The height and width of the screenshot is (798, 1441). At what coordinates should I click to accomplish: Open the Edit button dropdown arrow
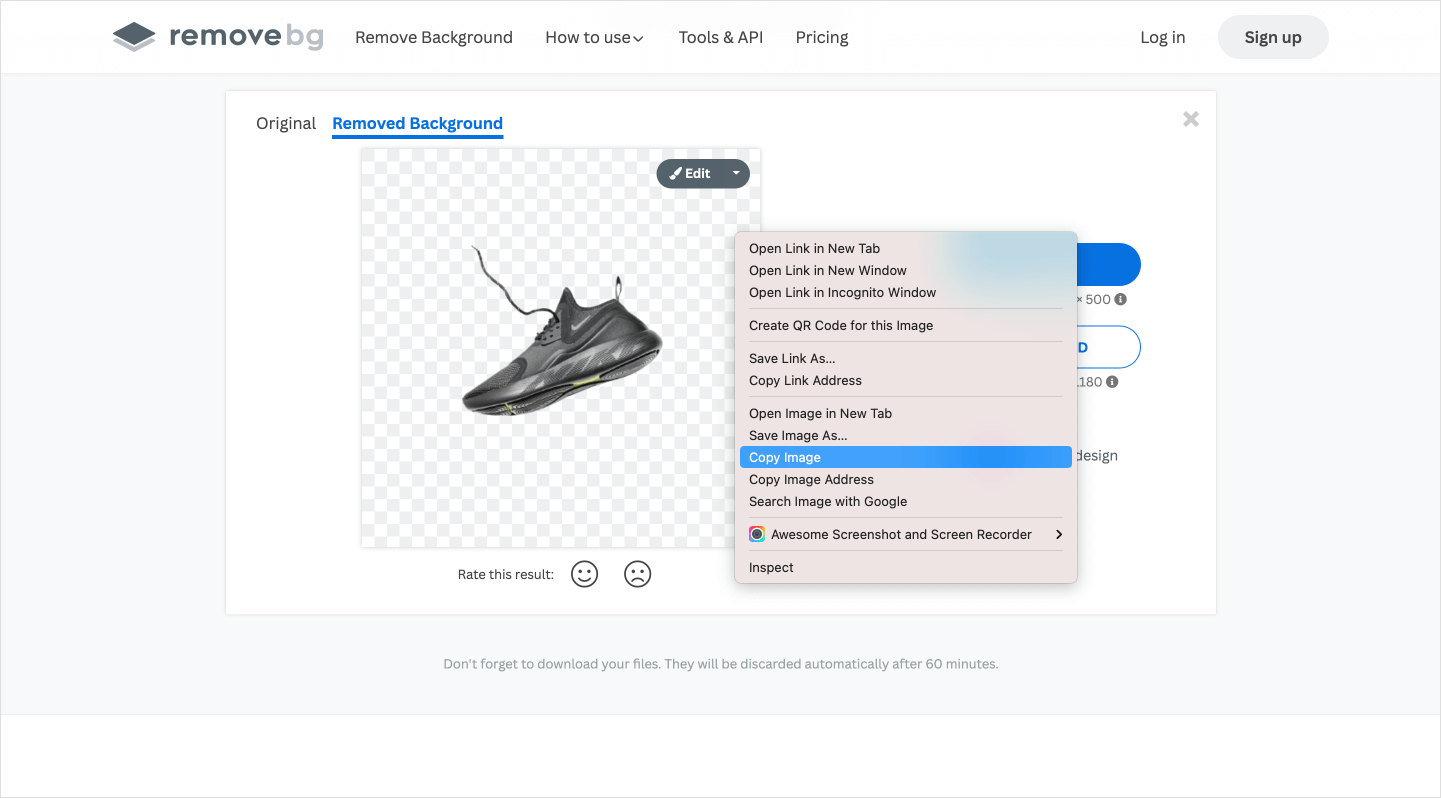point(736,173)
